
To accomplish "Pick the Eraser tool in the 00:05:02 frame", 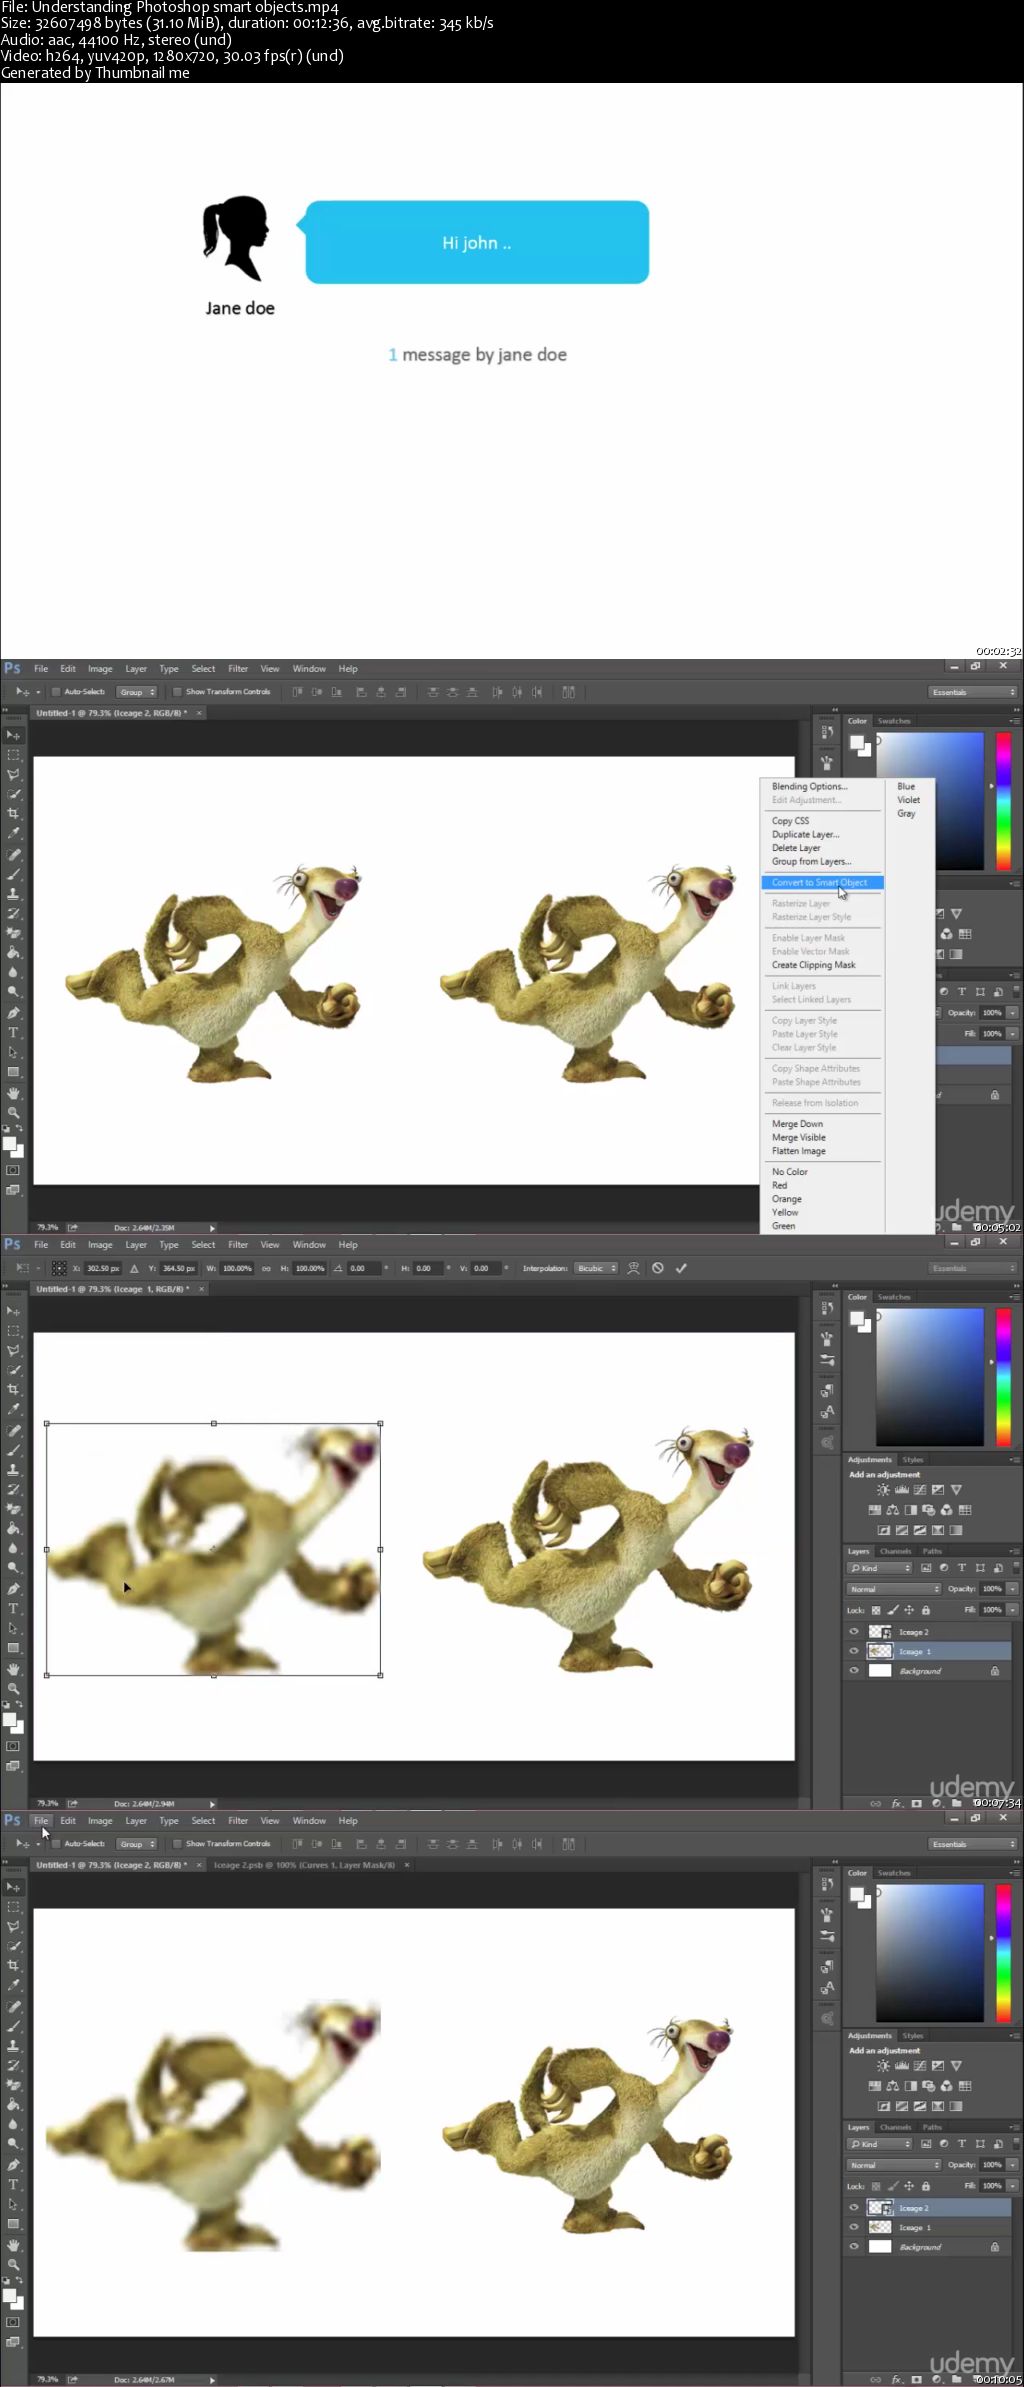I will [14, 933].
